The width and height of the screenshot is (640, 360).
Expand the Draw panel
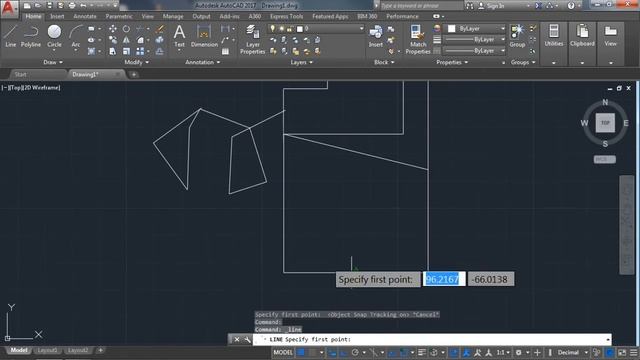click(x=53, y=62)
